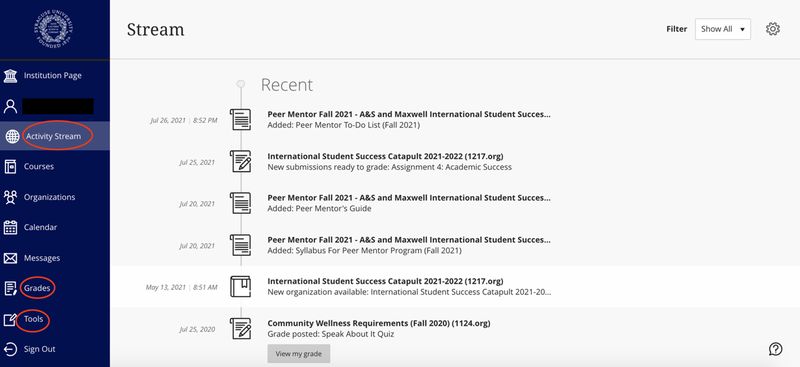Click the Tools pencil-square icon
800x367 pixels.
click(10, 320)
